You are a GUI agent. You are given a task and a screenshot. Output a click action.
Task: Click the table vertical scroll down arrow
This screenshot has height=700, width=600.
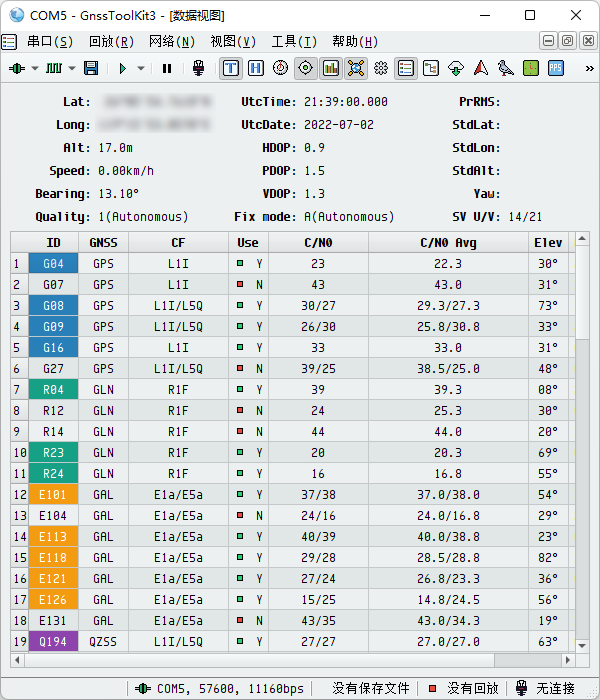[582, 646]
